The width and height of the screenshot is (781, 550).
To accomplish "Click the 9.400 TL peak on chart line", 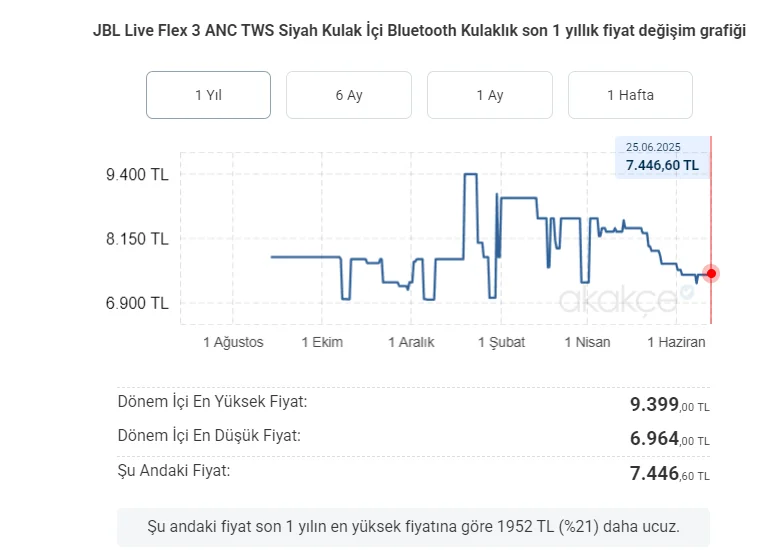I will 471,174.
